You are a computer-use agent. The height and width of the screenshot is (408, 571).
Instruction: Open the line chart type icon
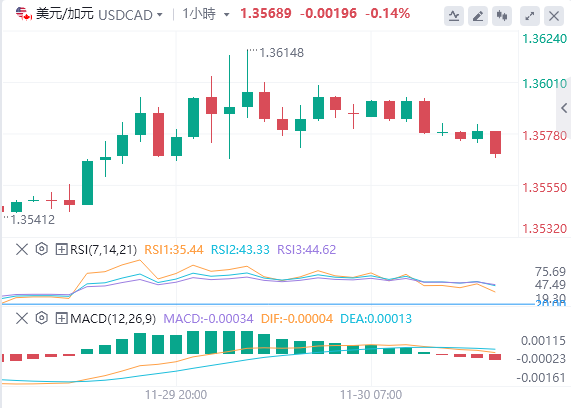point(454,16)
